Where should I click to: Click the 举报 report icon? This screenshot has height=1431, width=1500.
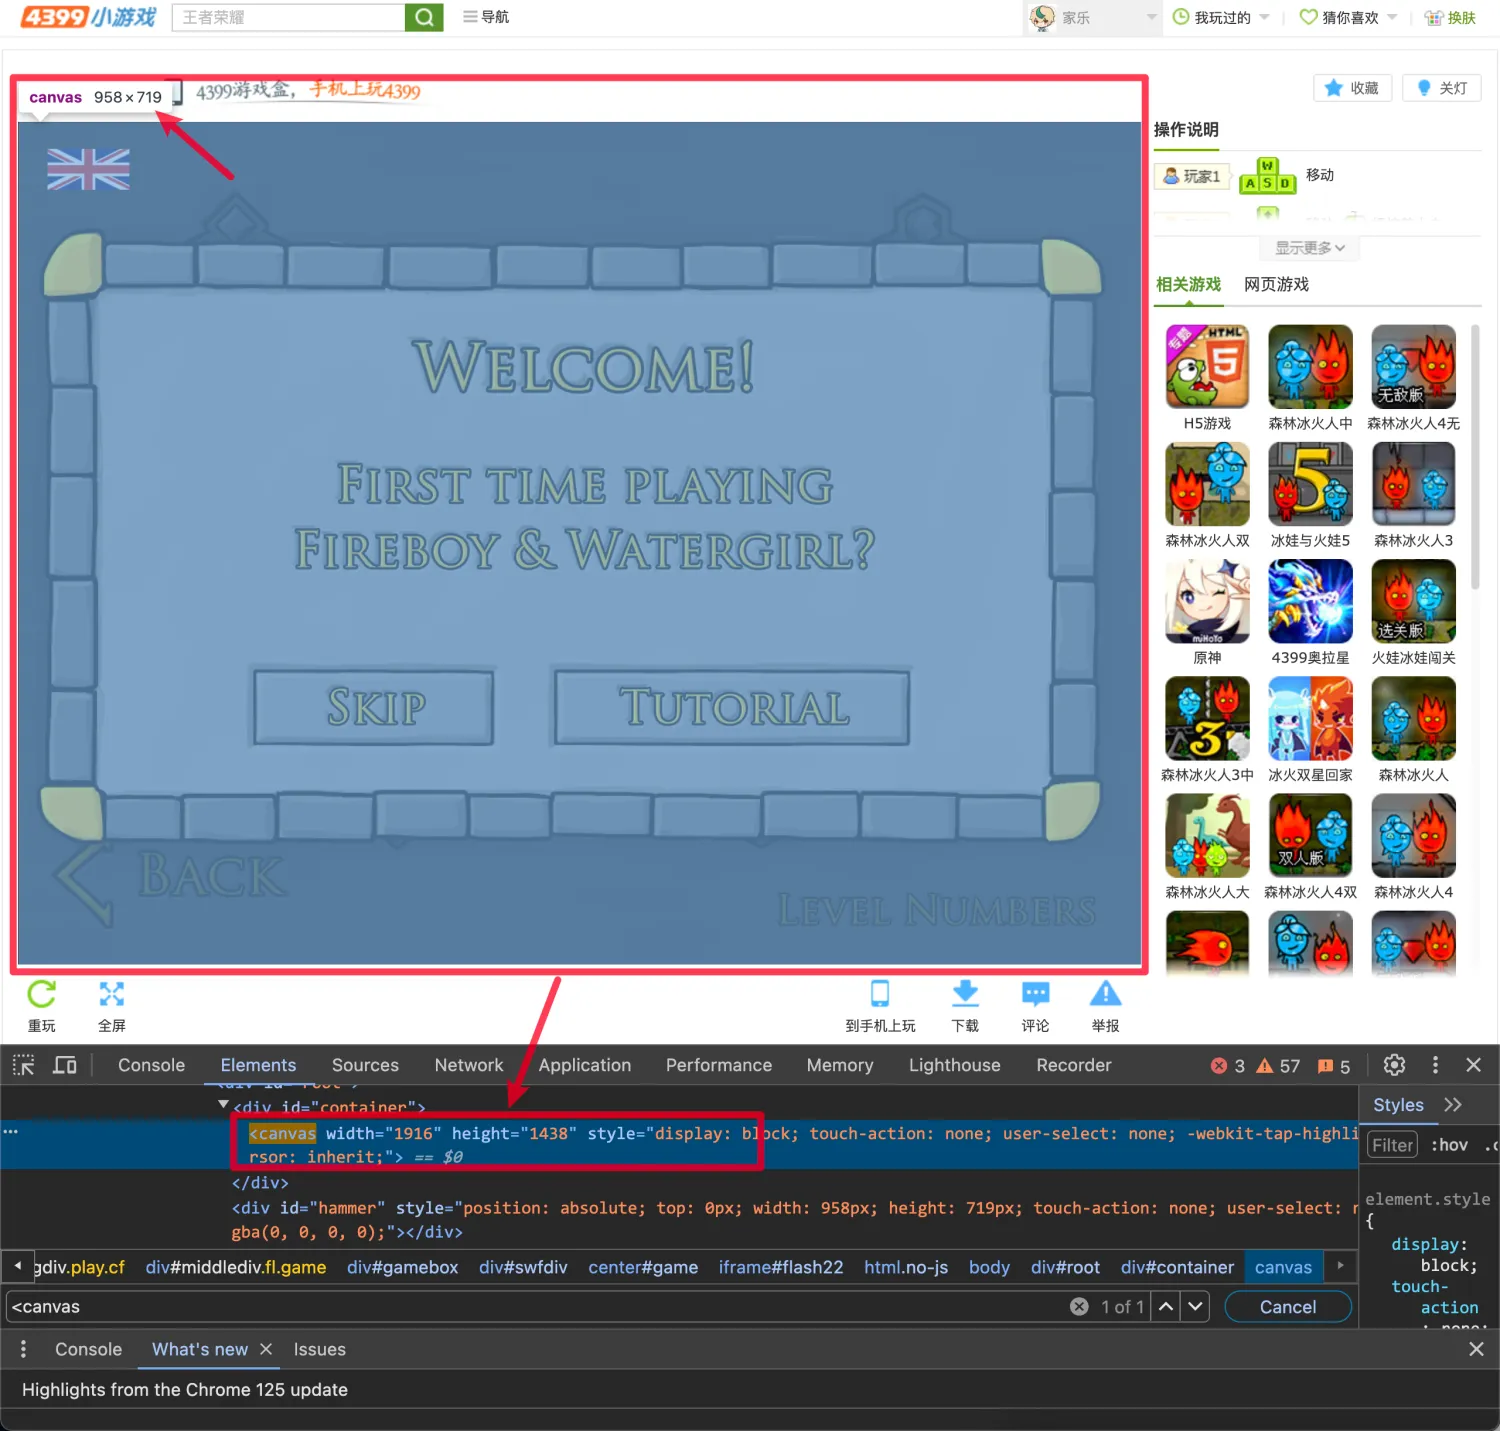pos(1105,993)
